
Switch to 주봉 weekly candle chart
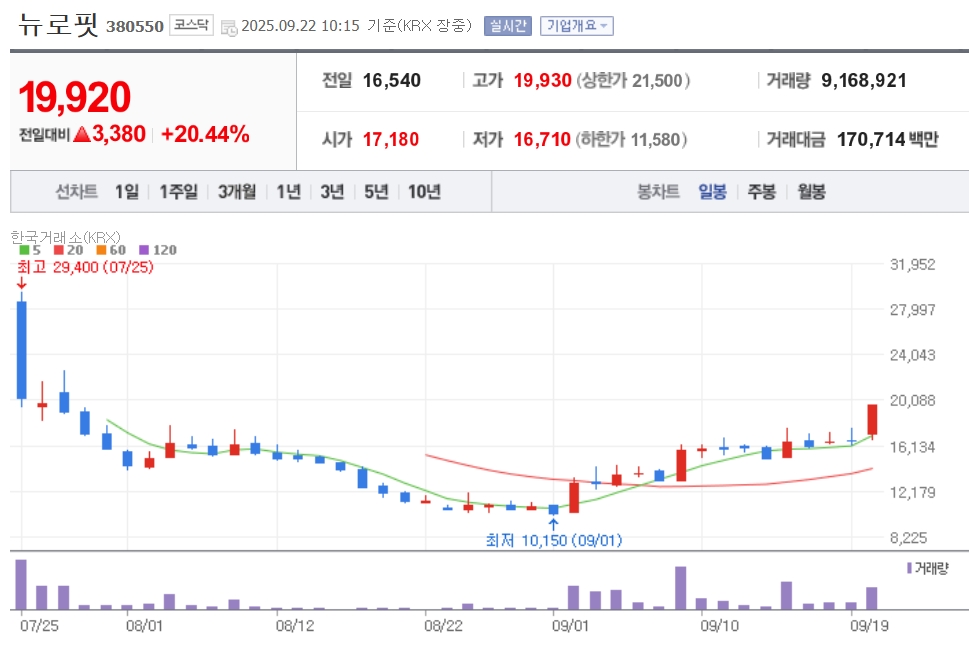762,192
